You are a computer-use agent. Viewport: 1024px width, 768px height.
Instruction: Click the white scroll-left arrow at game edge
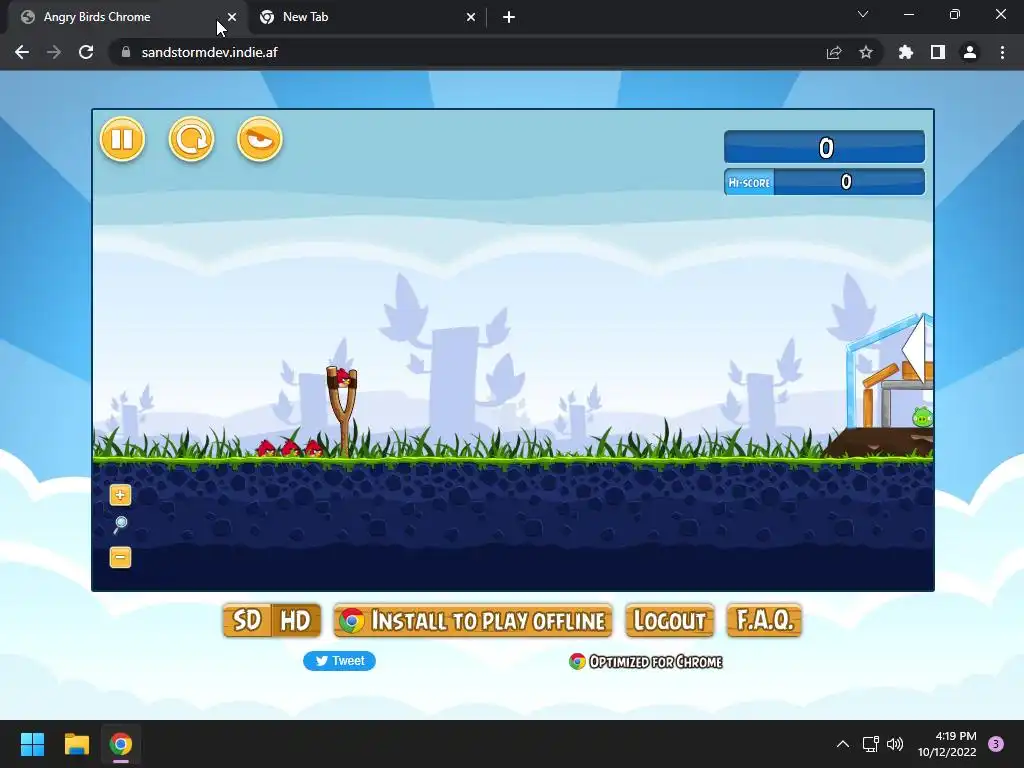point(914,349)
